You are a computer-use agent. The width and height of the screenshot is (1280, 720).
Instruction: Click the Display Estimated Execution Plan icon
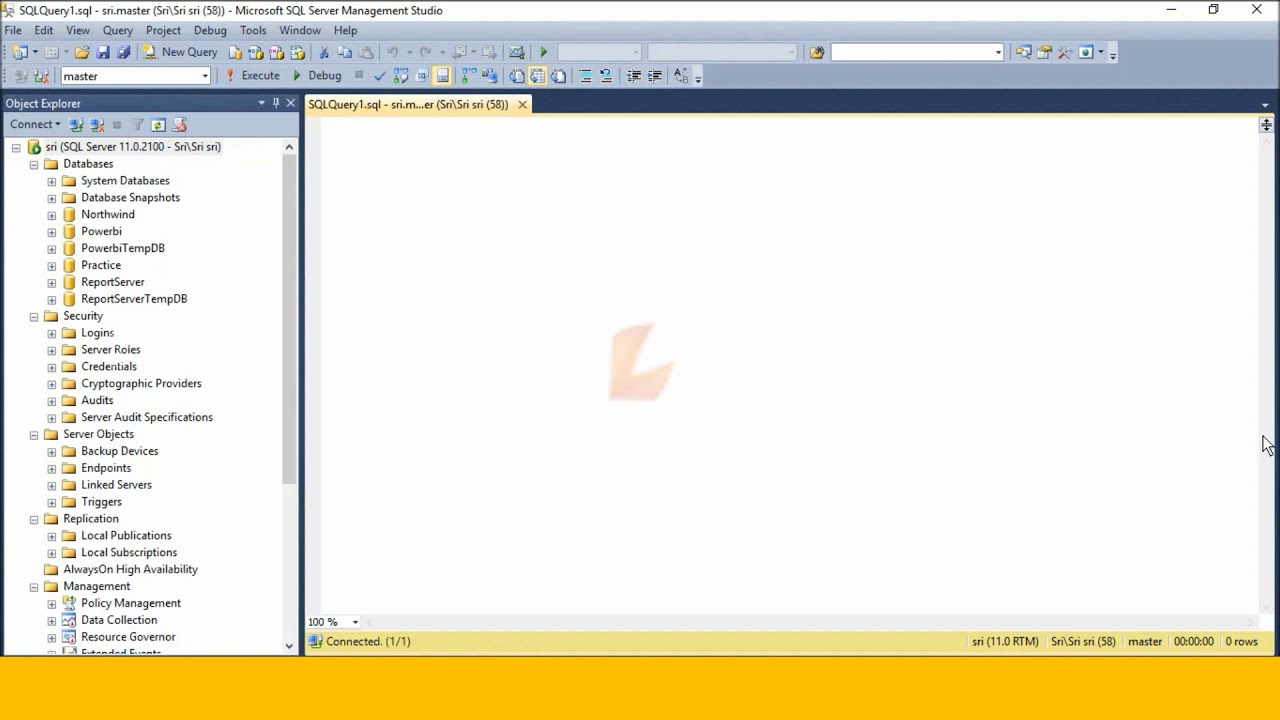point(400,76)
